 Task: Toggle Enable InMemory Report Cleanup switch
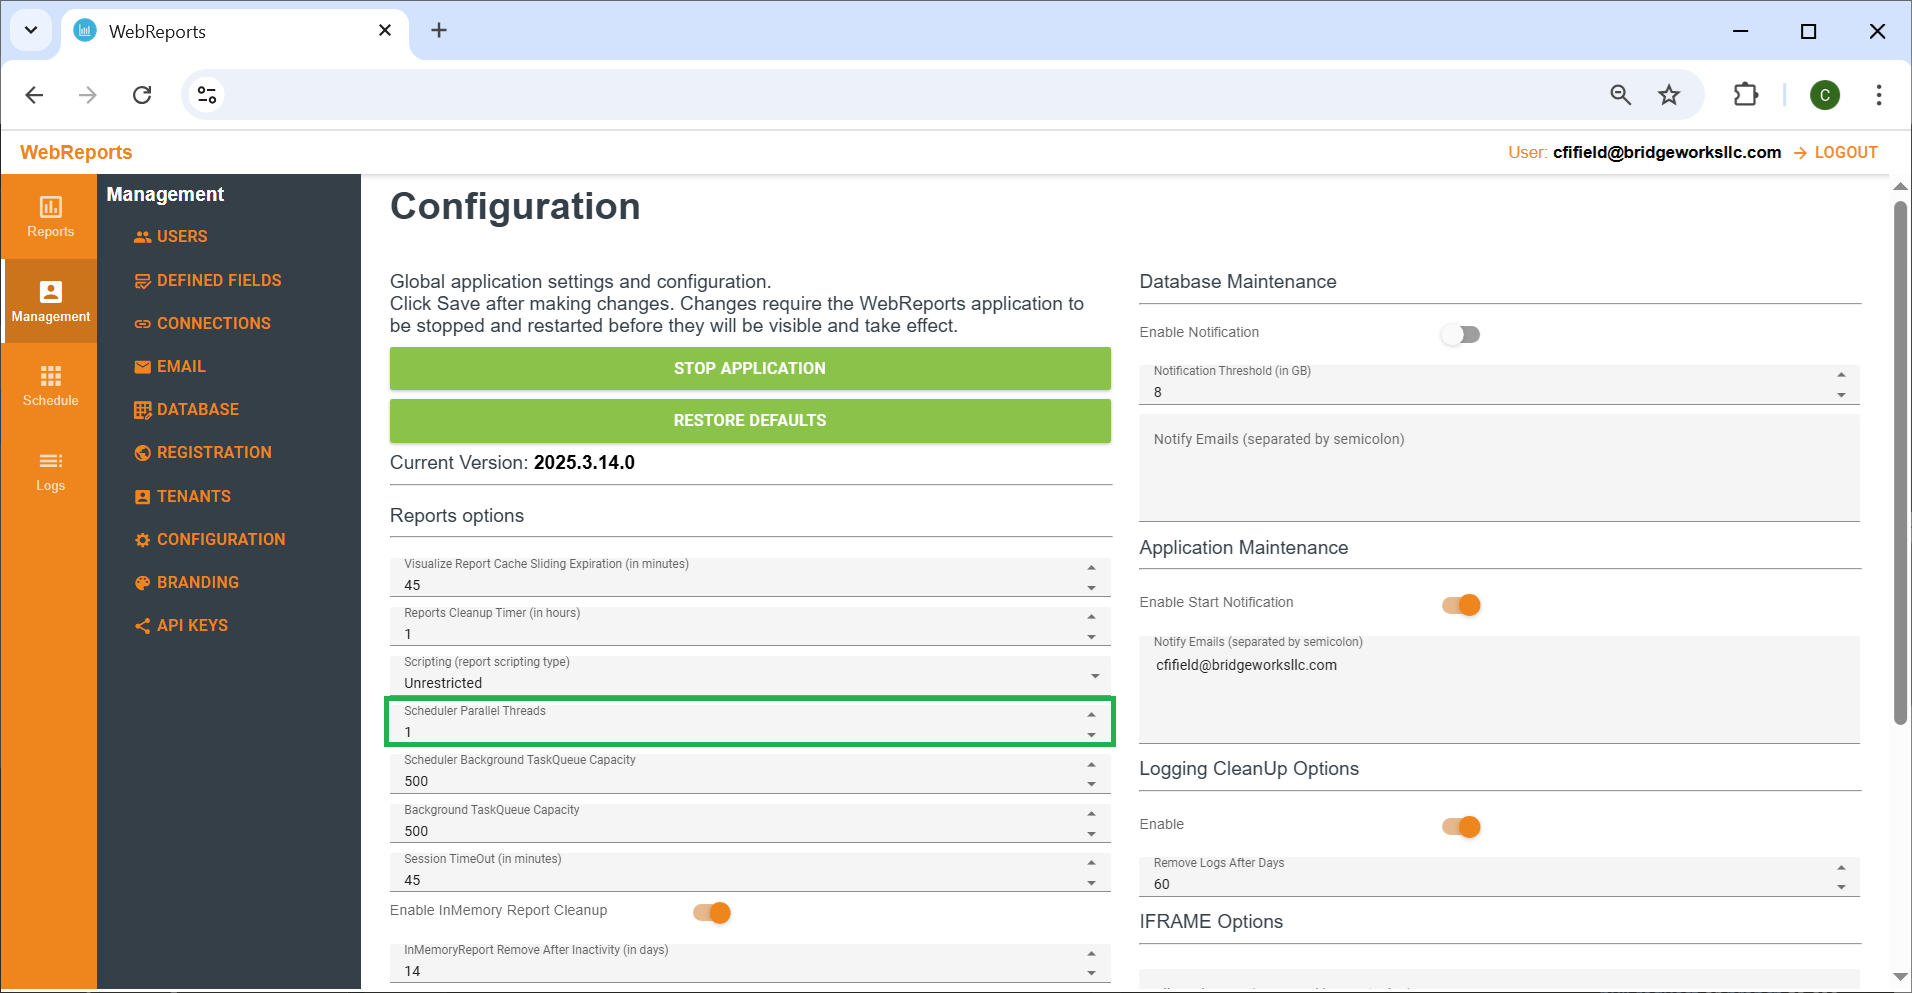[x=712, y=913]
